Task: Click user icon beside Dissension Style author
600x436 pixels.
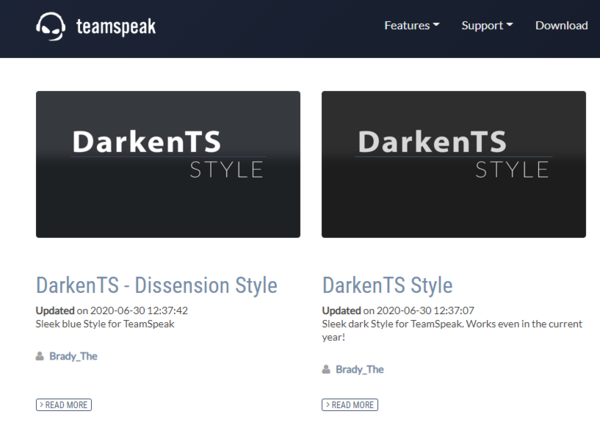Action: pyautogui.click(x=40, y=356)
